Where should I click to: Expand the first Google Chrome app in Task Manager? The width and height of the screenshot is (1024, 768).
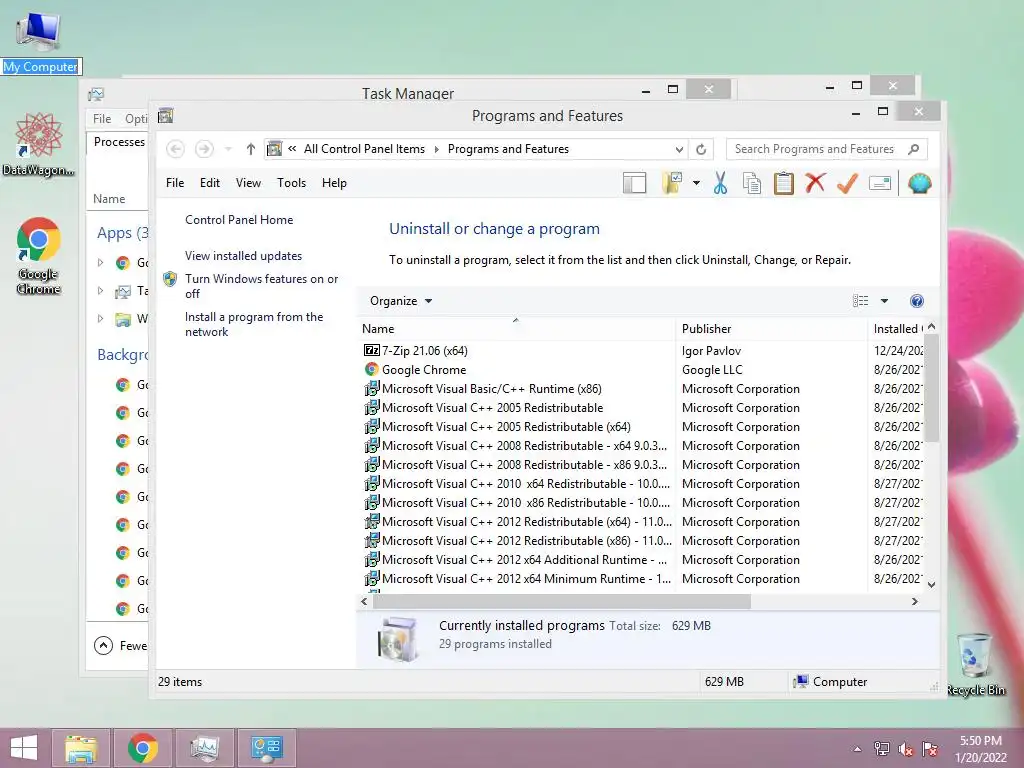click(x=100, y=263)
